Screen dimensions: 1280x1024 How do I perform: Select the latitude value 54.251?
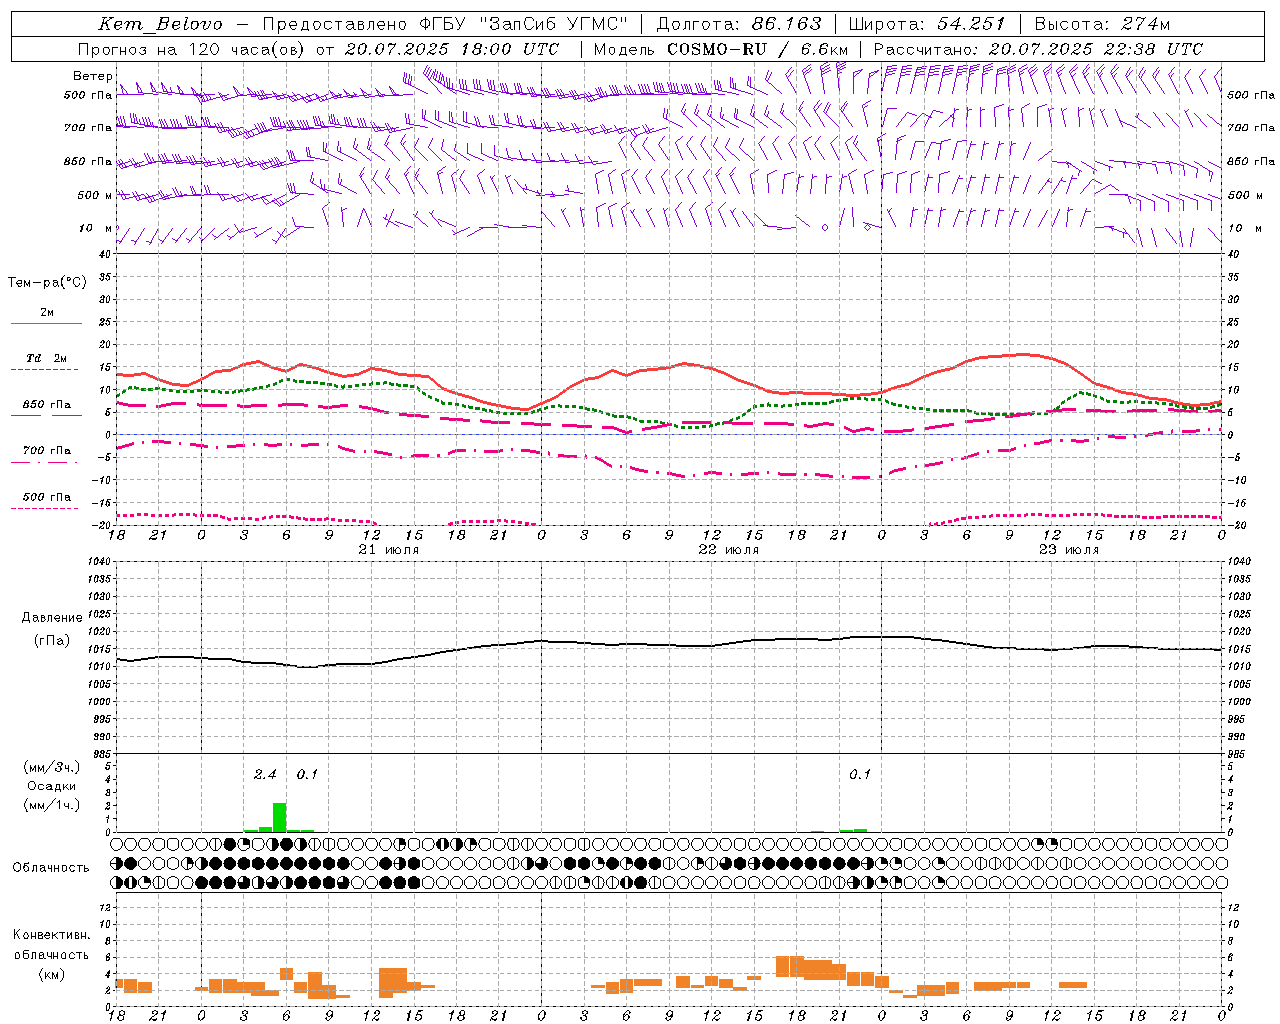970,24
